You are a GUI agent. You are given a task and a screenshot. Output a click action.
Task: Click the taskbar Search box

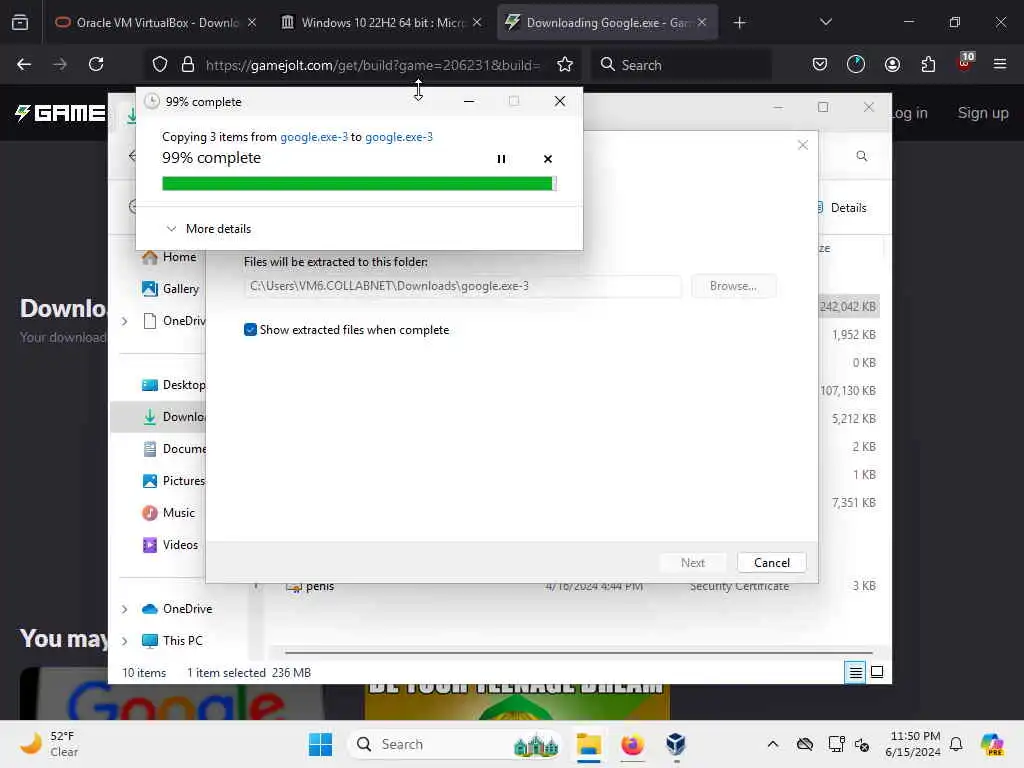[455, 744]
